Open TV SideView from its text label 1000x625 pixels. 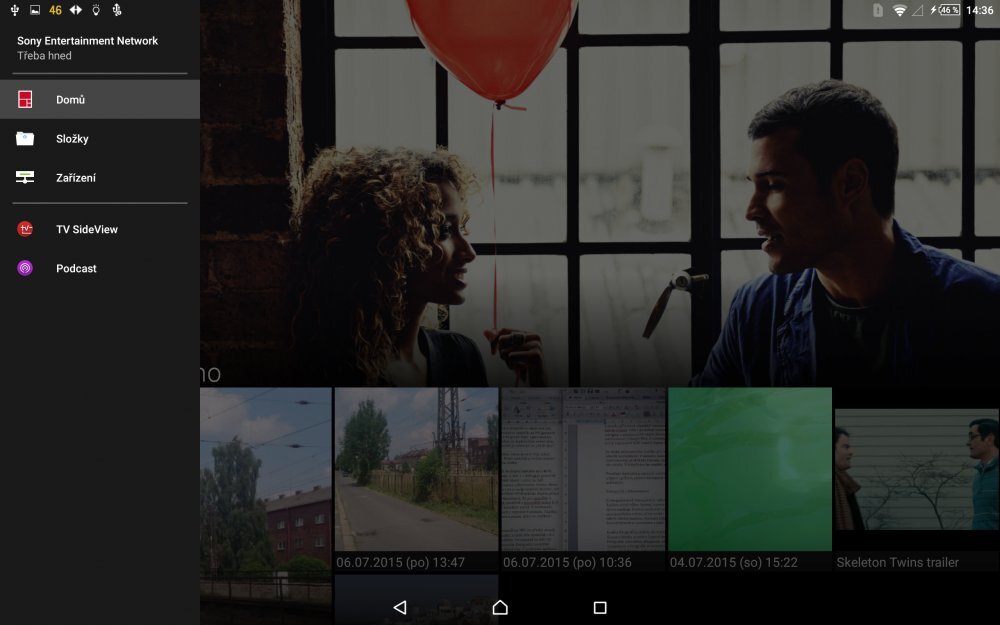point(88,229)
